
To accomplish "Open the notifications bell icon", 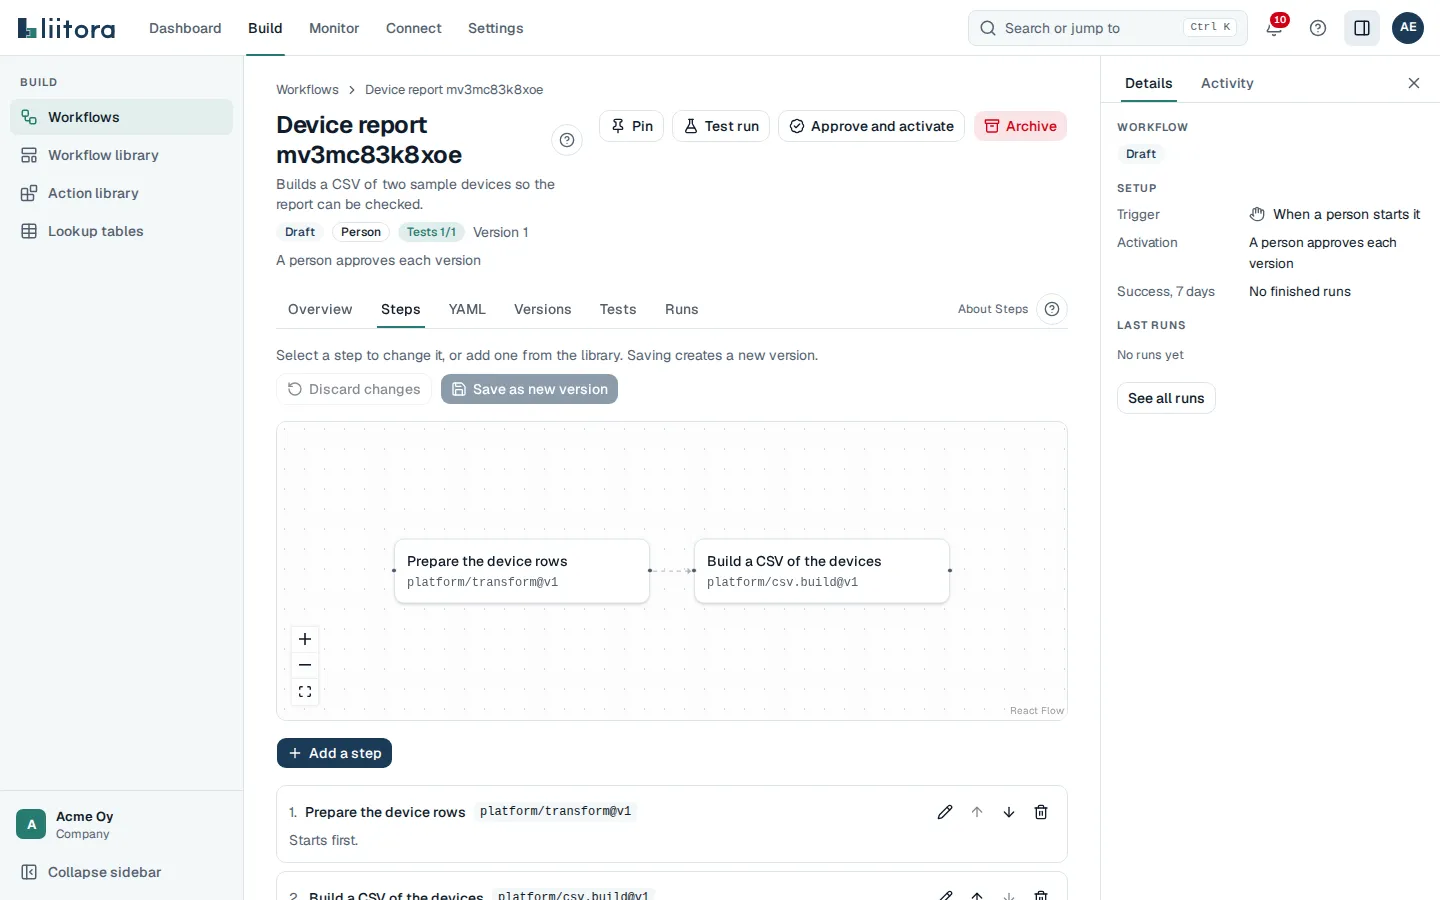I will click(1274, 28).
